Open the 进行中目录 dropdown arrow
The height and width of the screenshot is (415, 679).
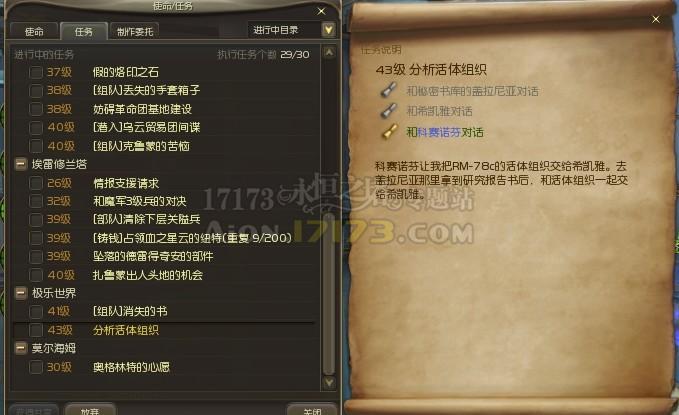[329, 30]
